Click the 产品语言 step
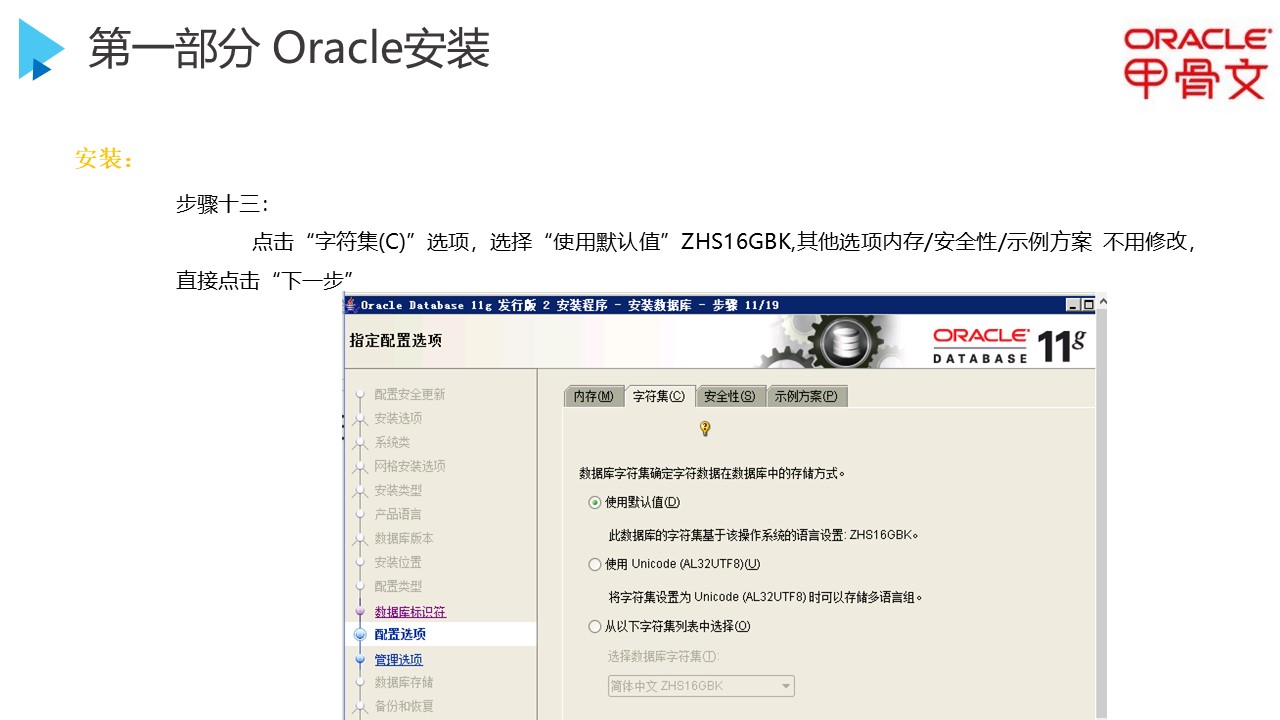The width and height of the screenshot is (1280, 720). point(398,514)
